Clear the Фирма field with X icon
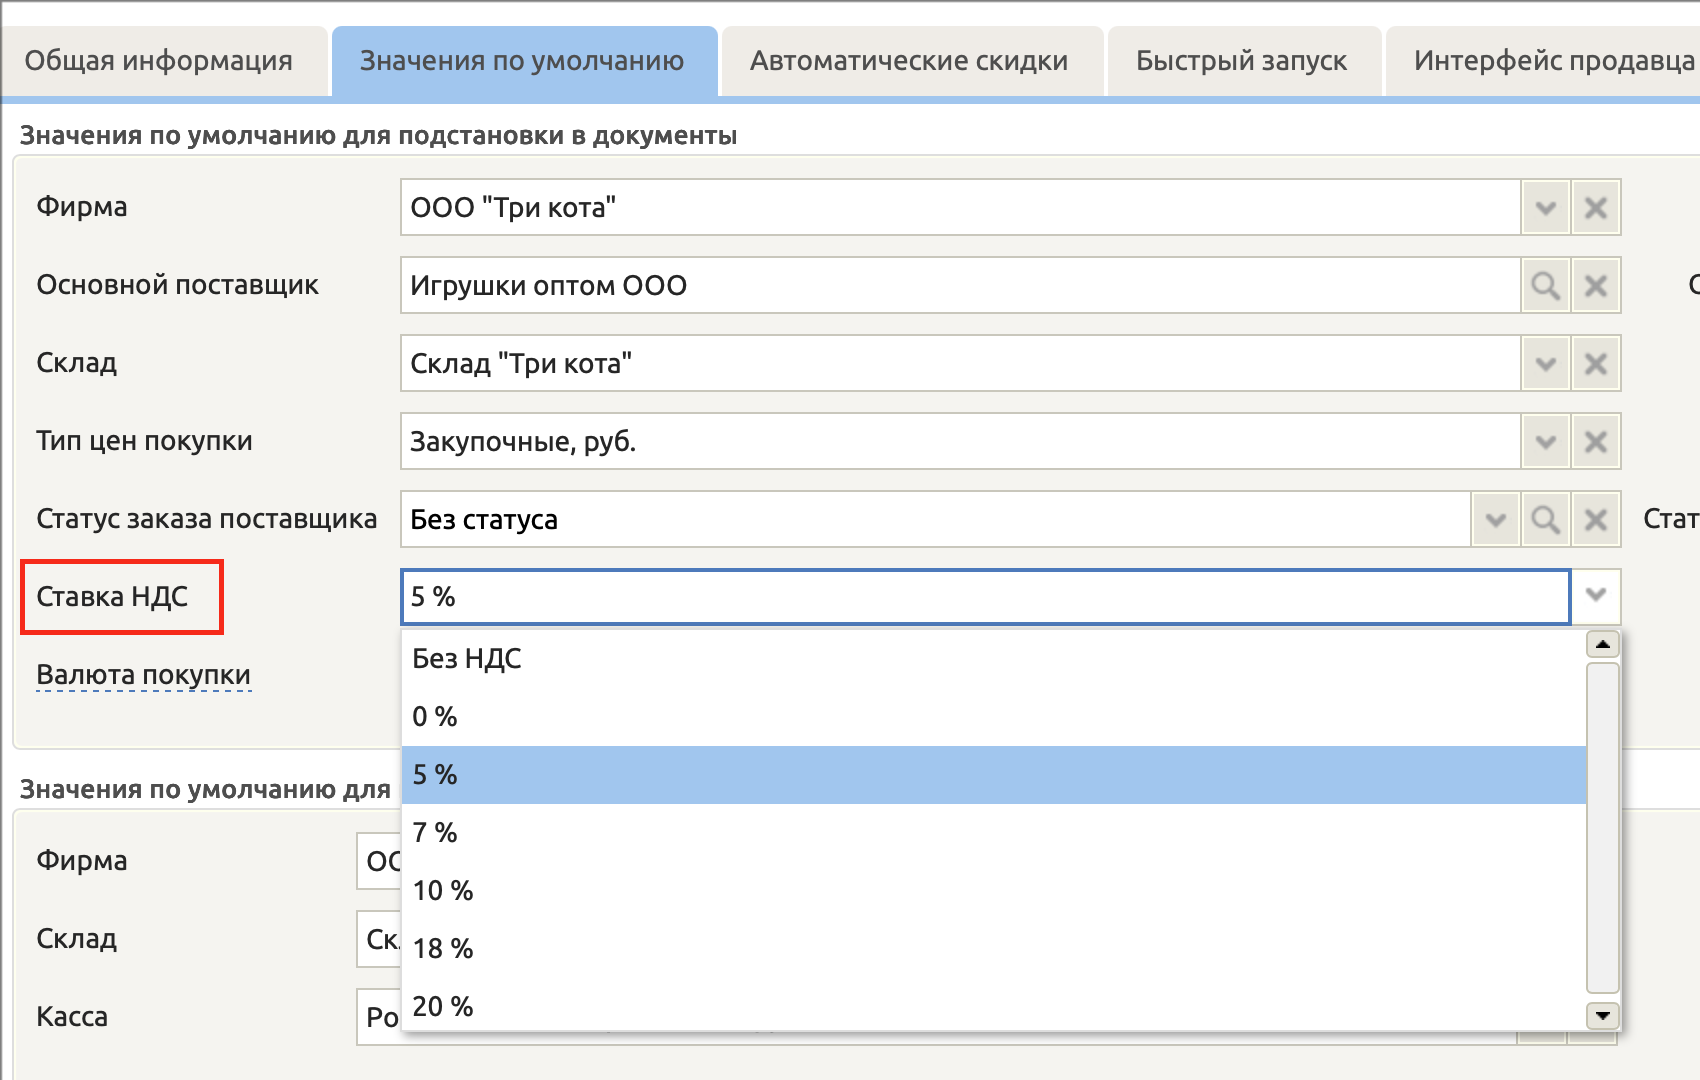The height and width of the screenshot is (1080, 1700). [x=1595, y=208]
